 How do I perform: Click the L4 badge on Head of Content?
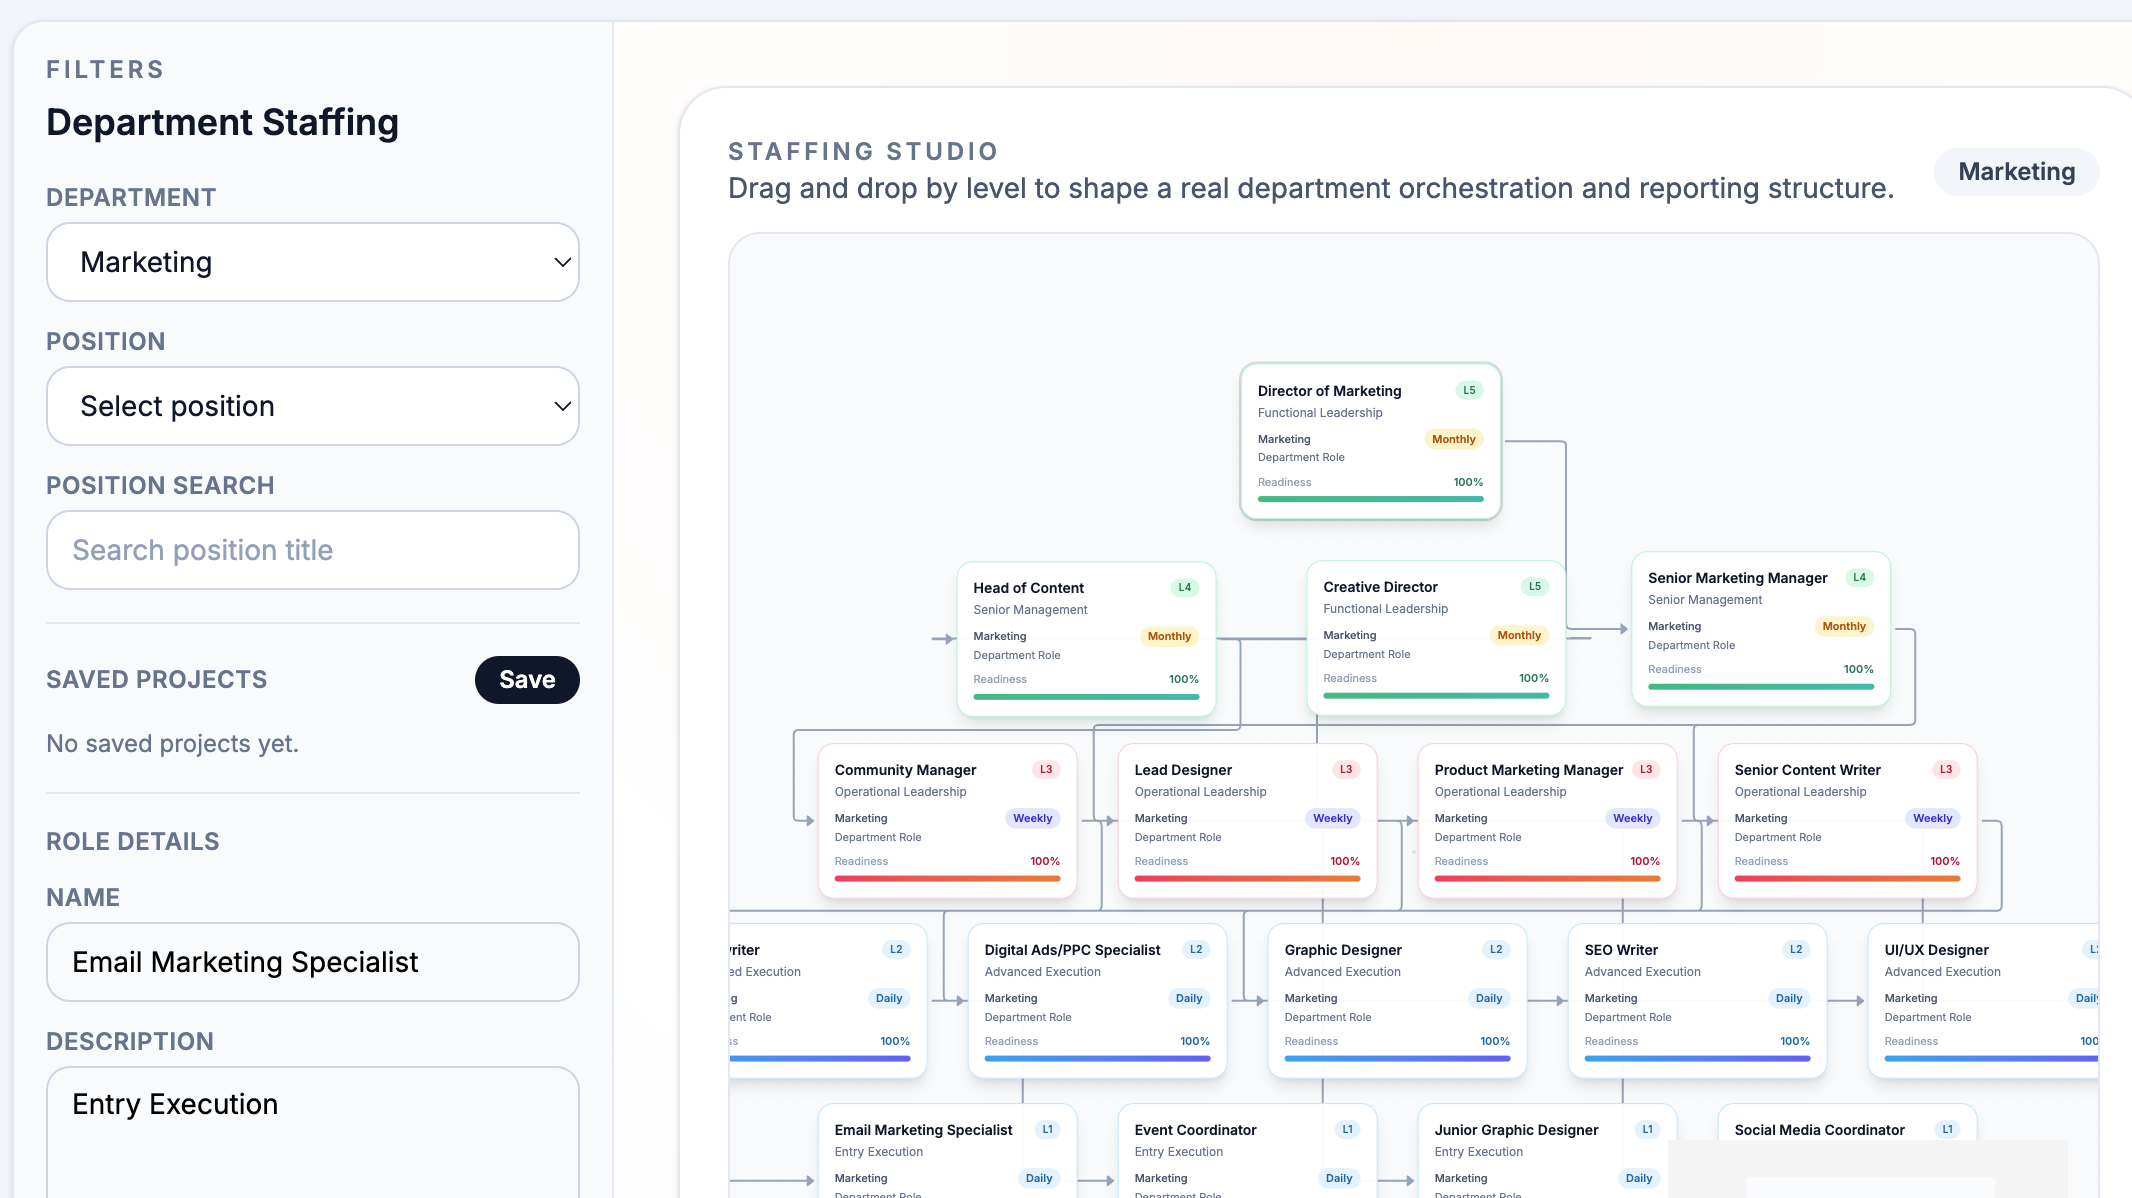[x=1184, y=587]
